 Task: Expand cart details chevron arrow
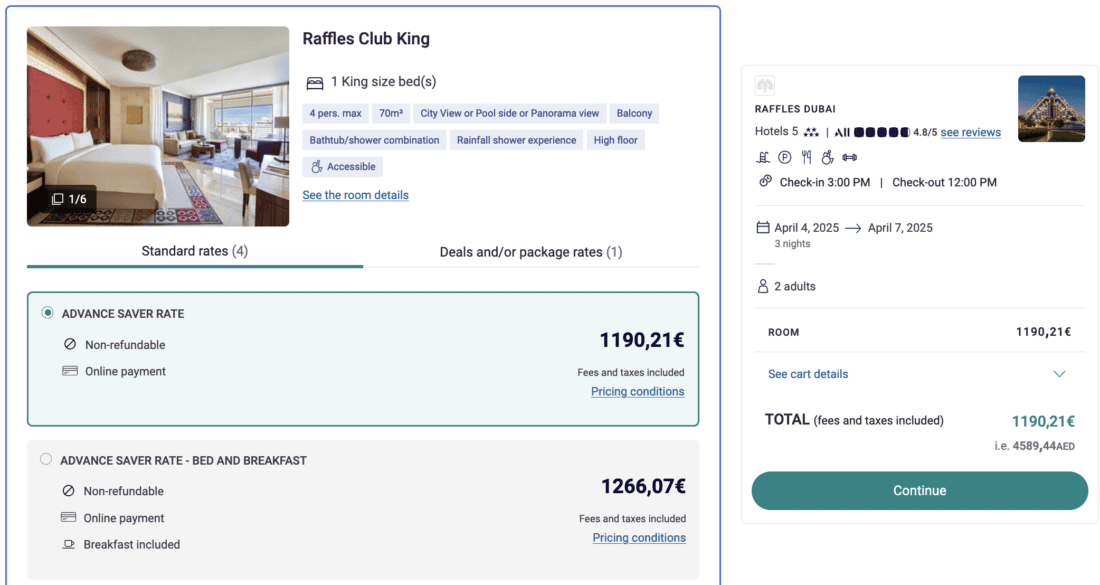(1060, 374)
